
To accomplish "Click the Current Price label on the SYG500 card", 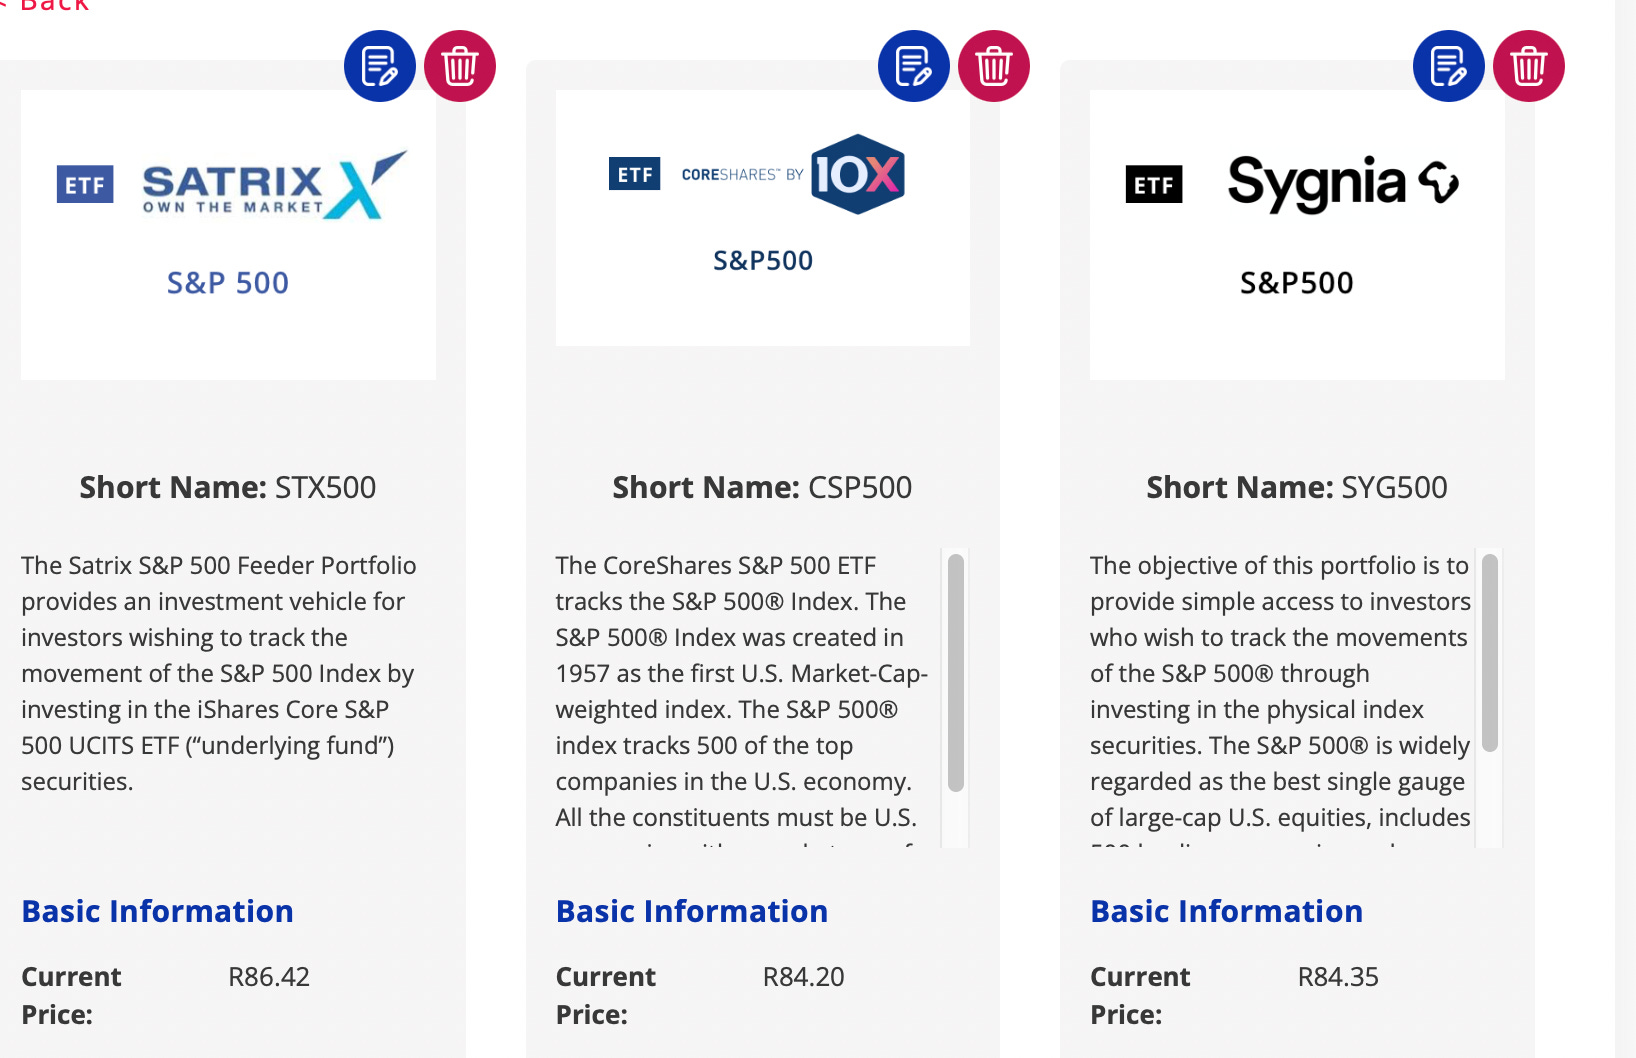I will (1140, 996).
